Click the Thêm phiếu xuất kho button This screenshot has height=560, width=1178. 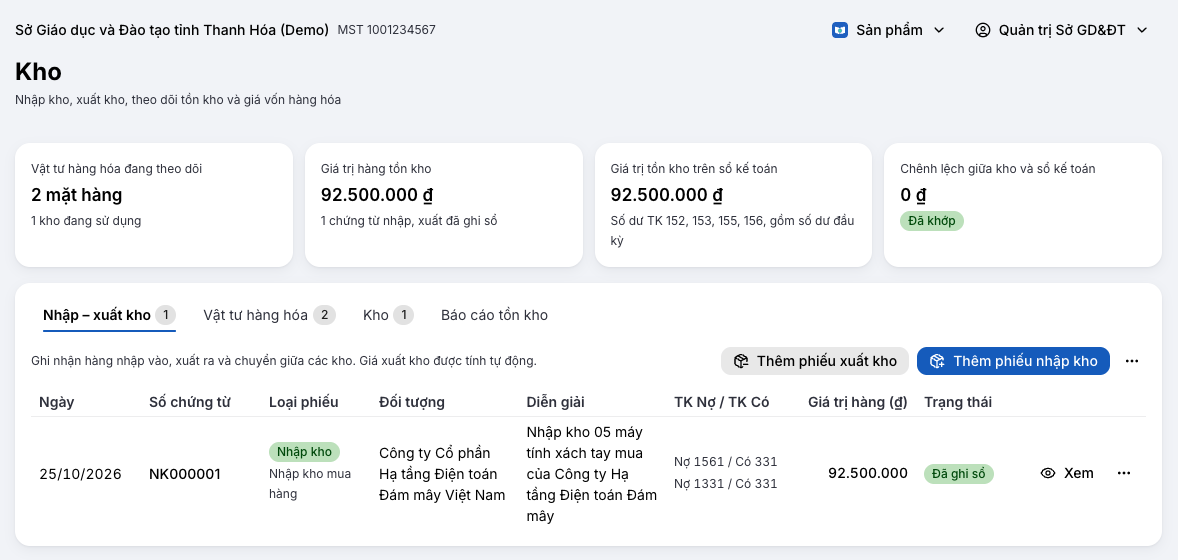pyautogui.click(x=814, y=361)
